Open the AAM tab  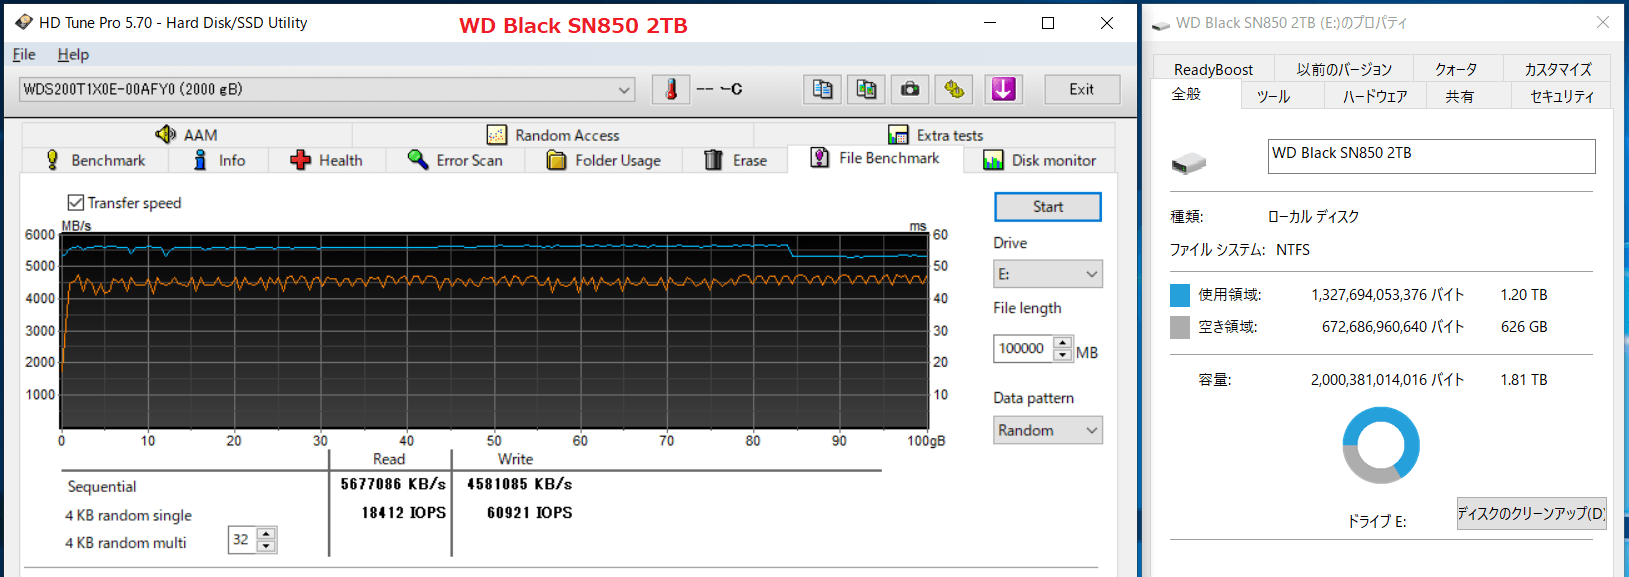coord(187,135)
